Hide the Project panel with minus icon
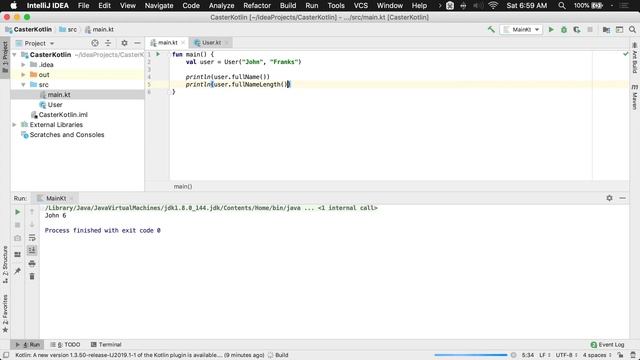 (138, 43)
